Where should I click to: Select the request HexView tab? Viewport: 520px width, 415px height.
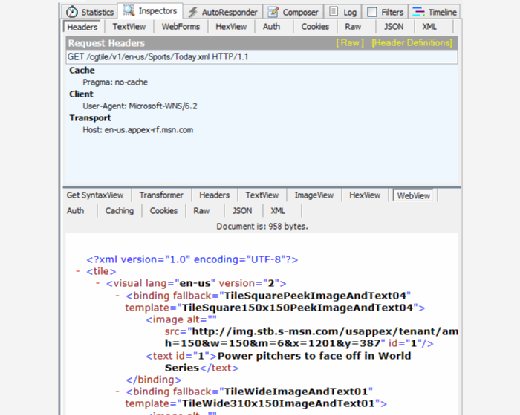[231, 27]
